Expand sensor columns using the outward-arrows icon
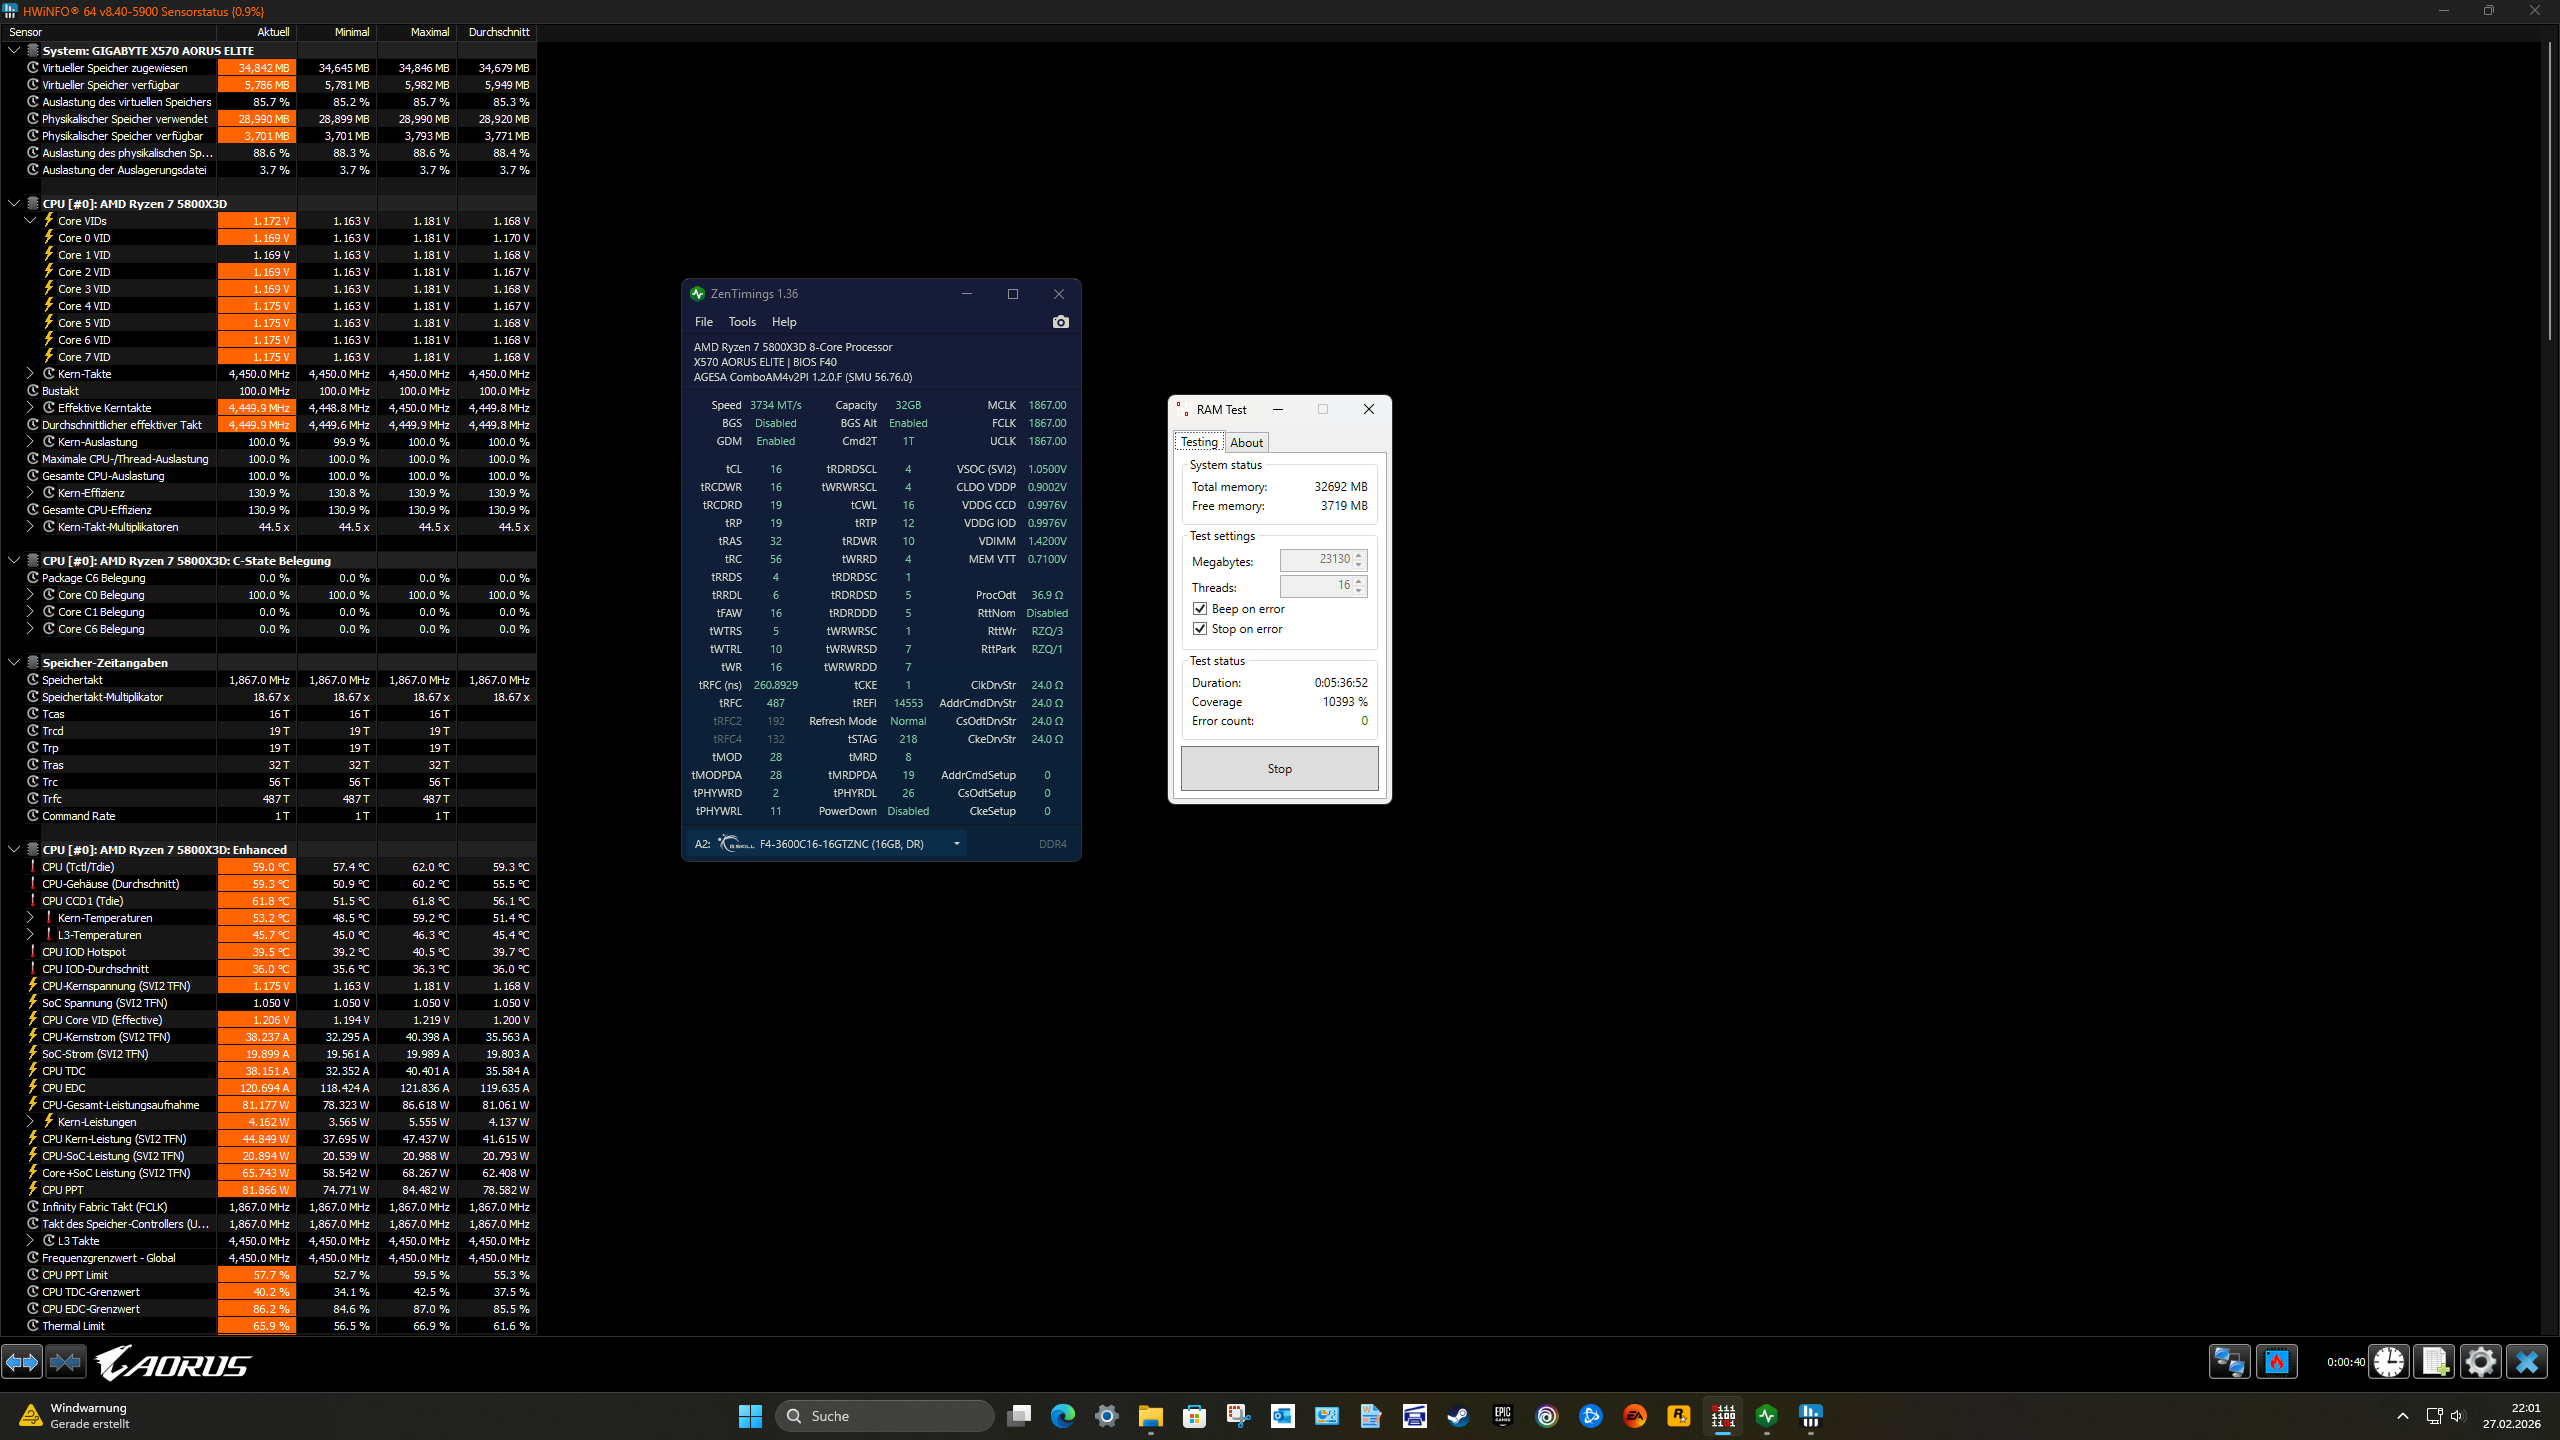Viewport: 2560px width, 1440px height. [22, 1362]
